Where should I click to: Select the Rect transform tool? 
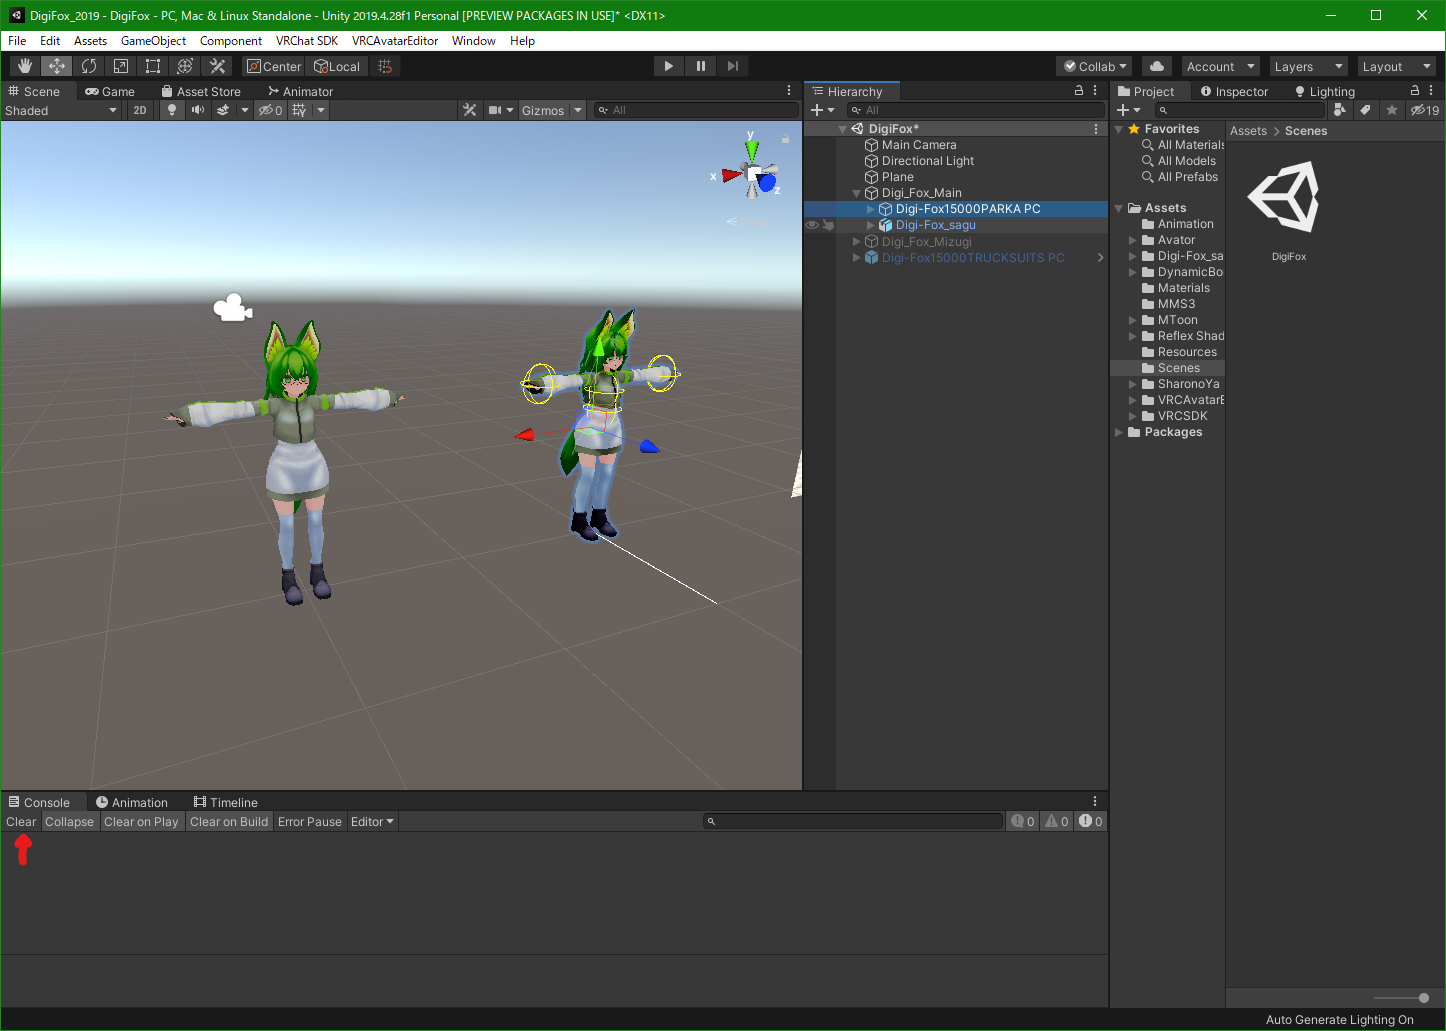(153, 66)
